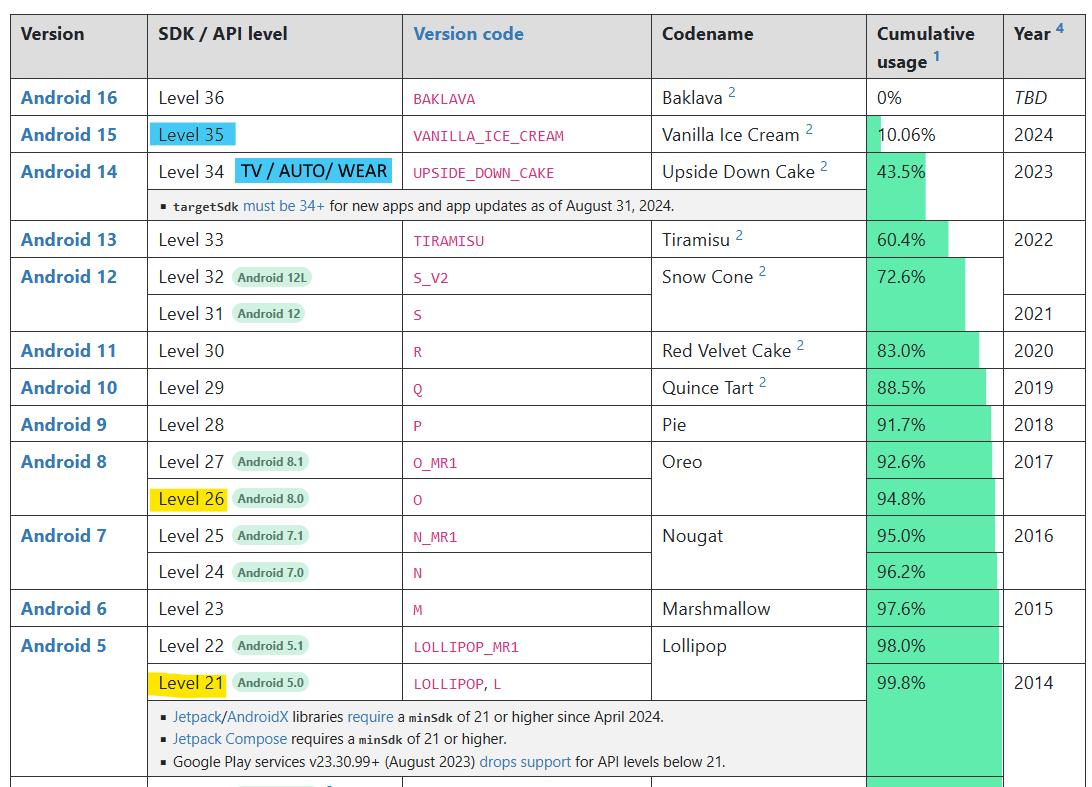
Task: Select the N_MR1 version code
Action: click(435, 537)
